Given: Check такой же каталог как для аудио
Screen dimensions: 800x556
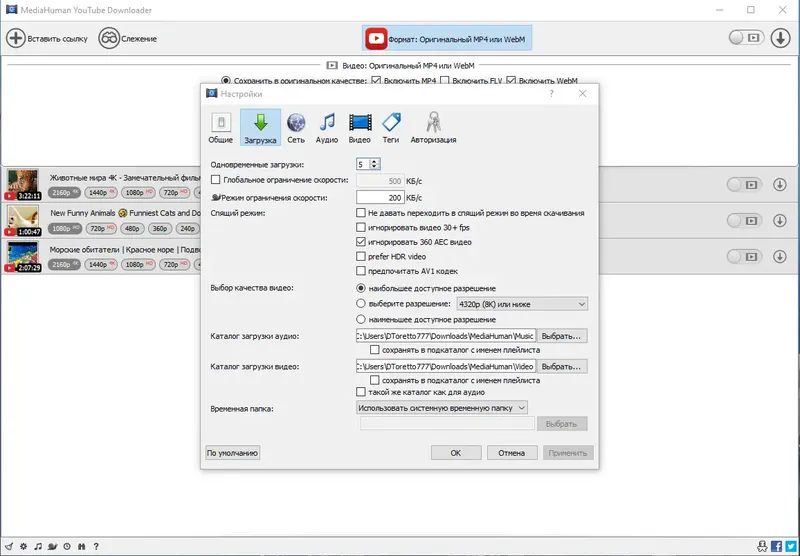Looking at the screenshot, I should 361,392.
